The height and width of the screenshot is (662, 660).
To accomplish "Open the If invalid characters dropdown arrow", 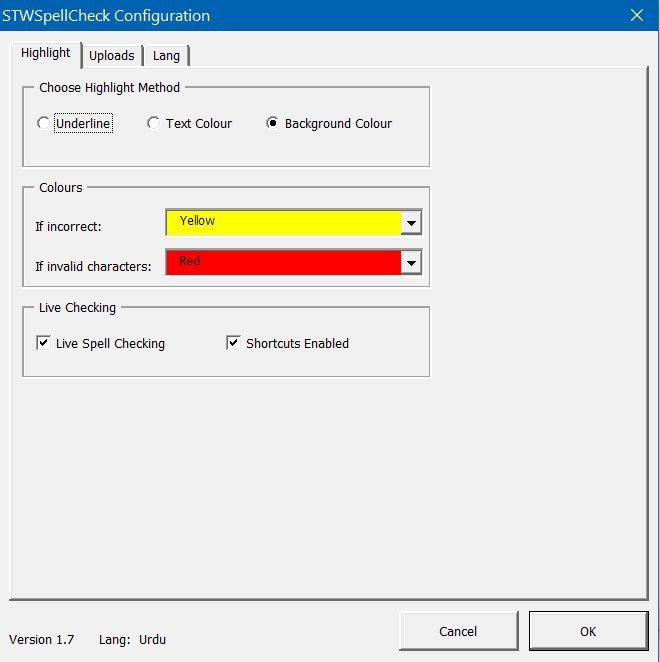I will point(410,263).
